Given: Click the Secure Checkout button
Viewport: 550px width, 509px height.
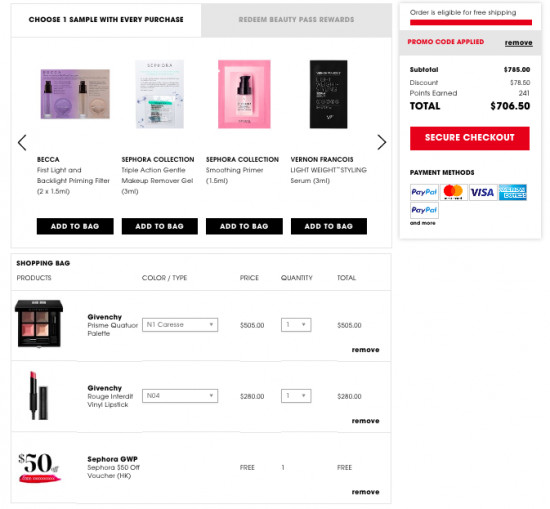Looking at the screenshot, I should tap(469, 138).
